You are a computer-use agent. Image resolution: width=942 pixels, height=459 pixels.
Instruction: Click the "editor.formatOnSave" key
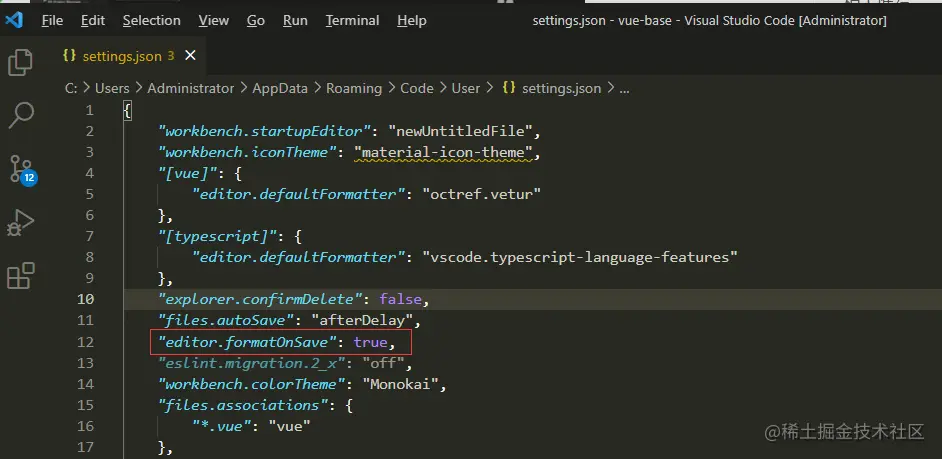250,342
